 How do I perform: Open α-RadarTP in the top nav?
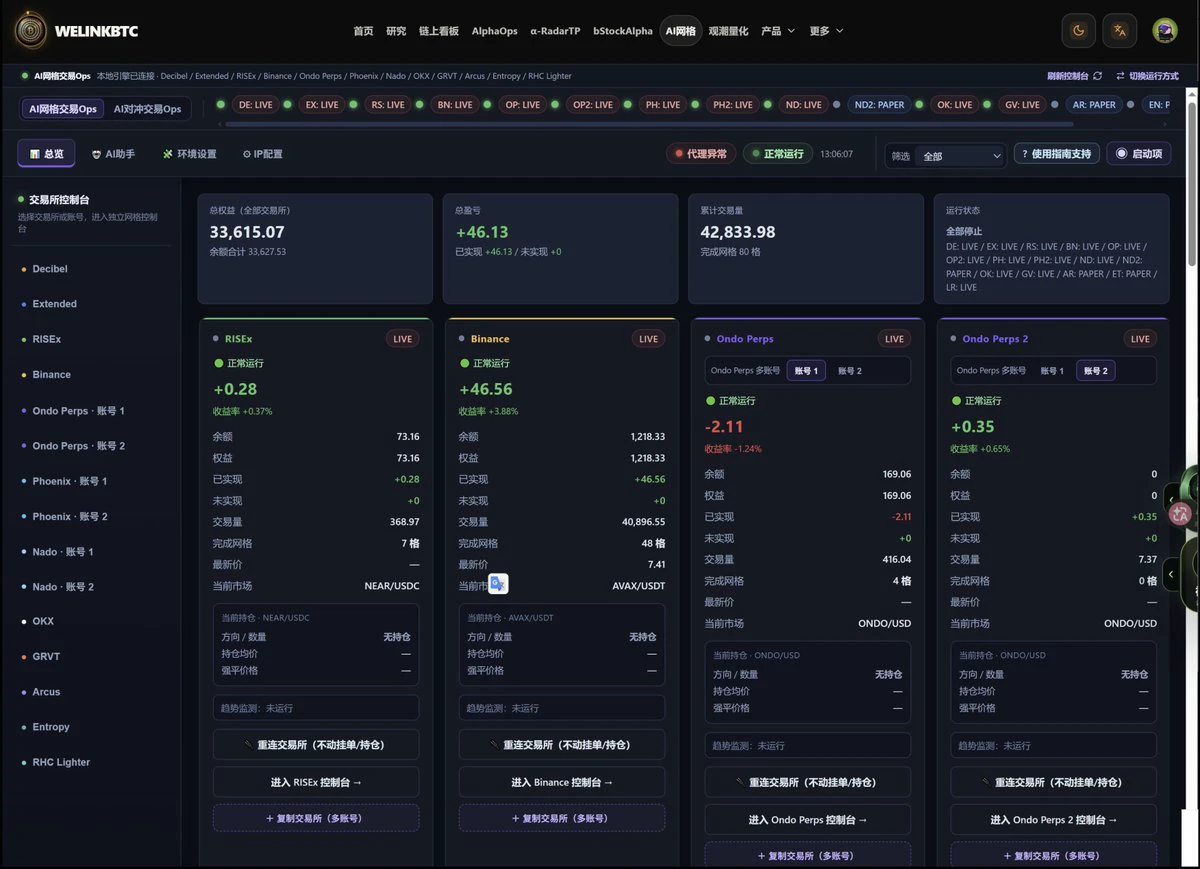[555, 31]
